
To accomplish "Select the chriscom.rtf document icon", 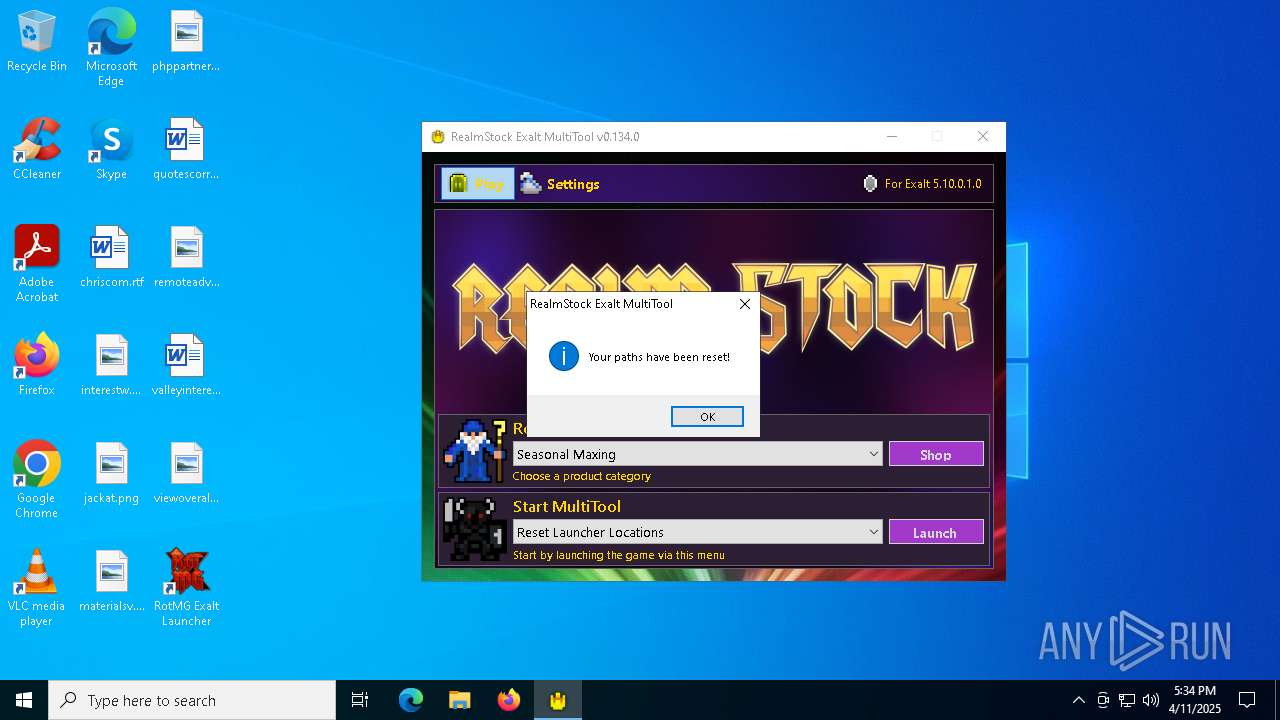I will click(x=111, y=257).
